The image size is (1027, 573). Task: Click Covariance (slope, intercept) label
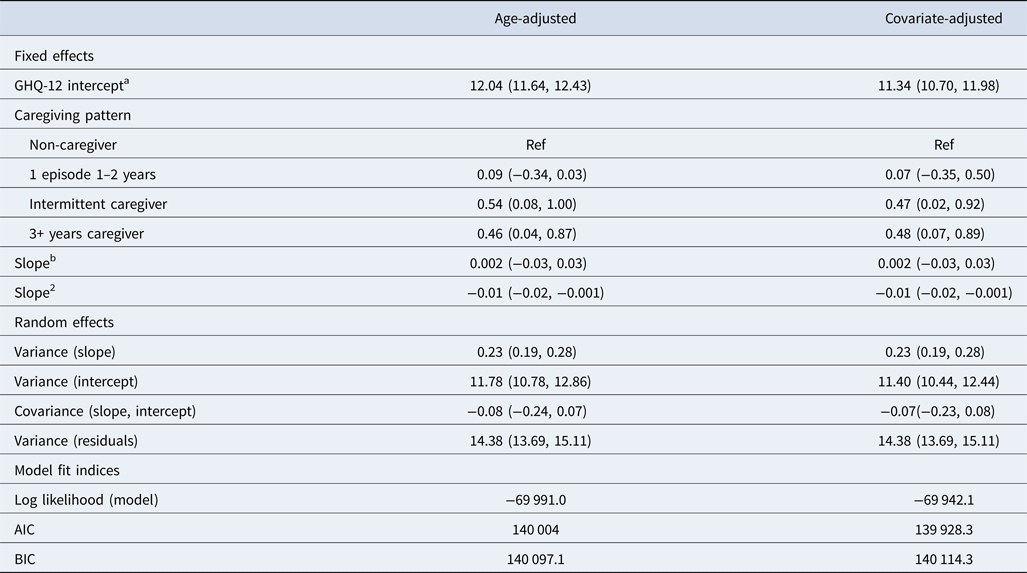point(105,411)
